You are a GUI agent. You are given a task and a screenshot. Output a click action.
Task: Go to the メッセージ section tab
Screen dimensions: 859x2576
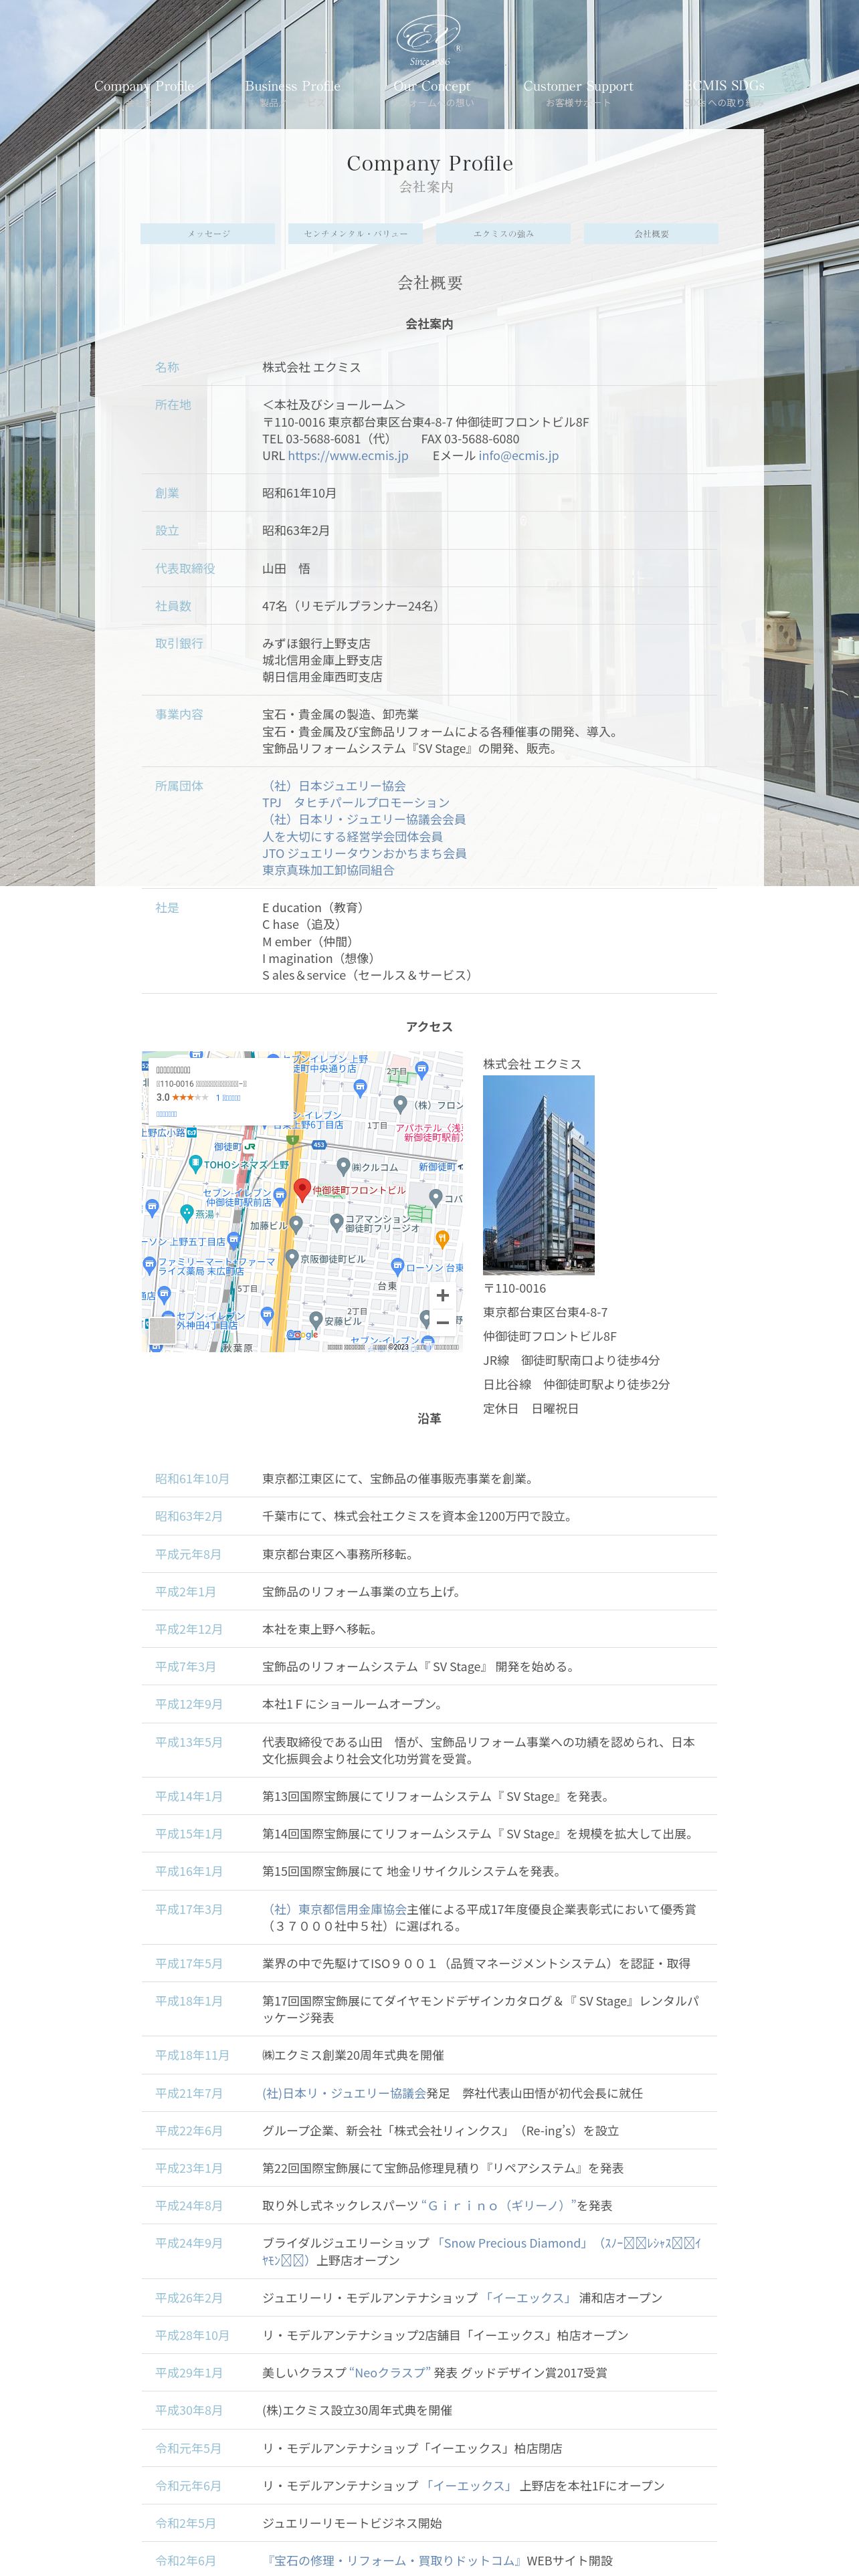pos(208,234)
